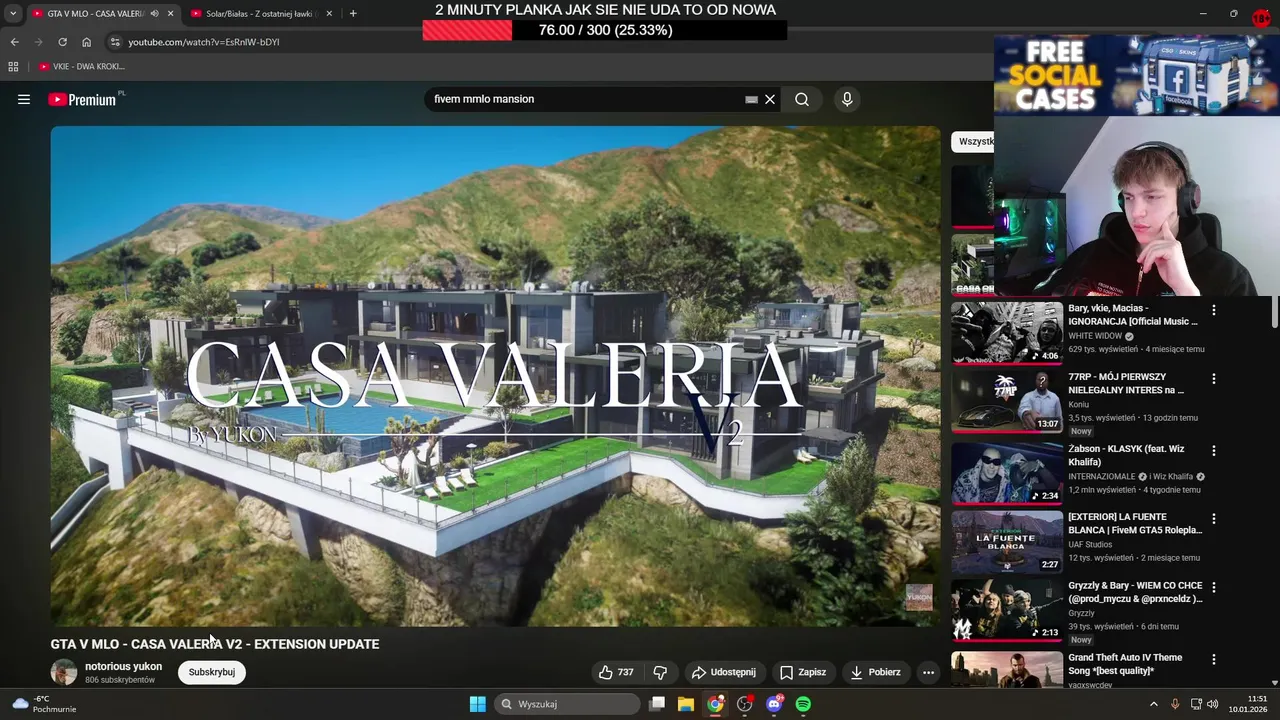The width and height of the screenshot is (1280, 720).
Task: Open LA FUENTE BLANCA video thumbnail
Action: pos(1007,542)
